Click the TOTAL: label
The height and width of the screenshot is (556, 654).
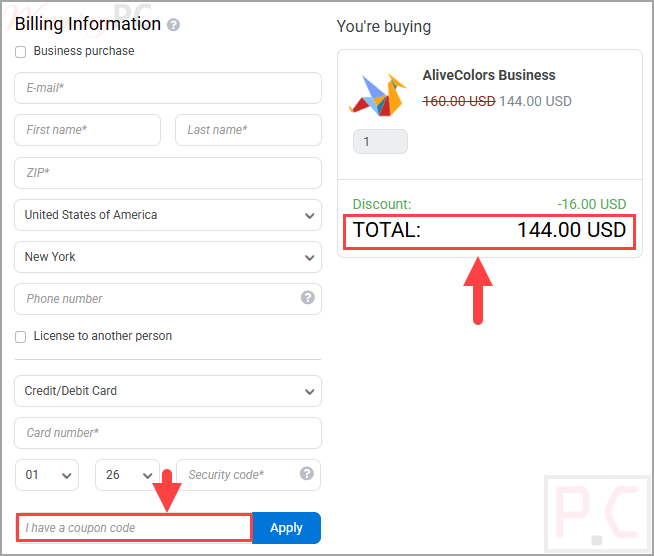387,230
